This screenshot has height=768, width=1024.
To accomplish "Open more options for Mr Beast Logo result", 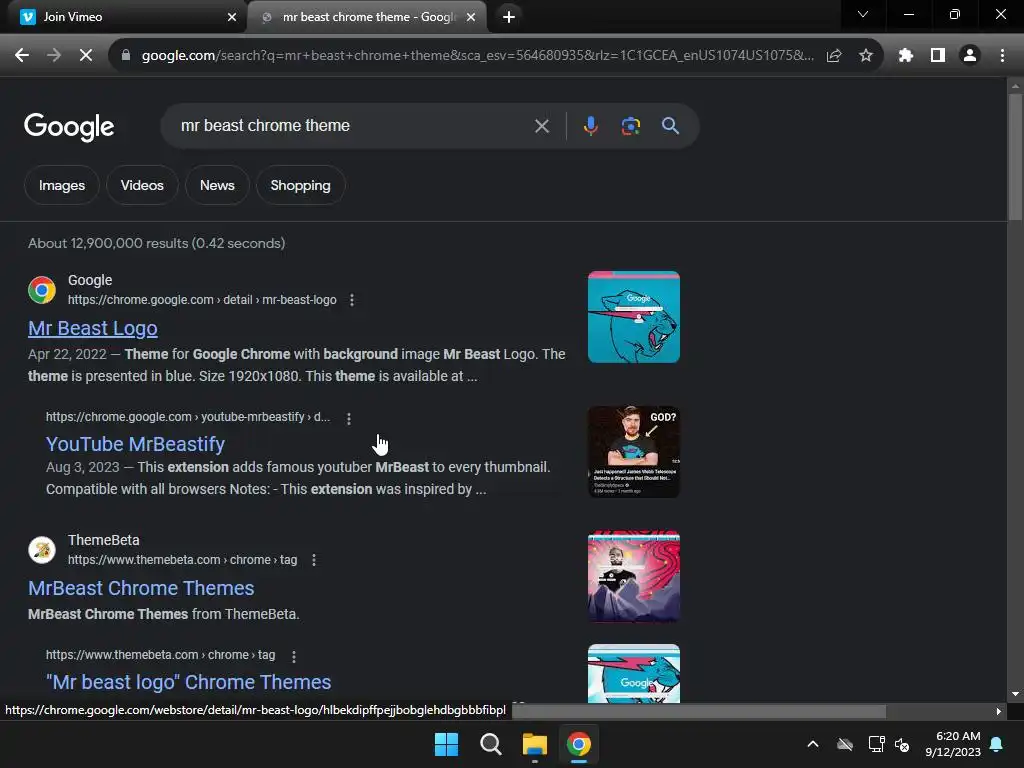I will click(x=352, y=300).
